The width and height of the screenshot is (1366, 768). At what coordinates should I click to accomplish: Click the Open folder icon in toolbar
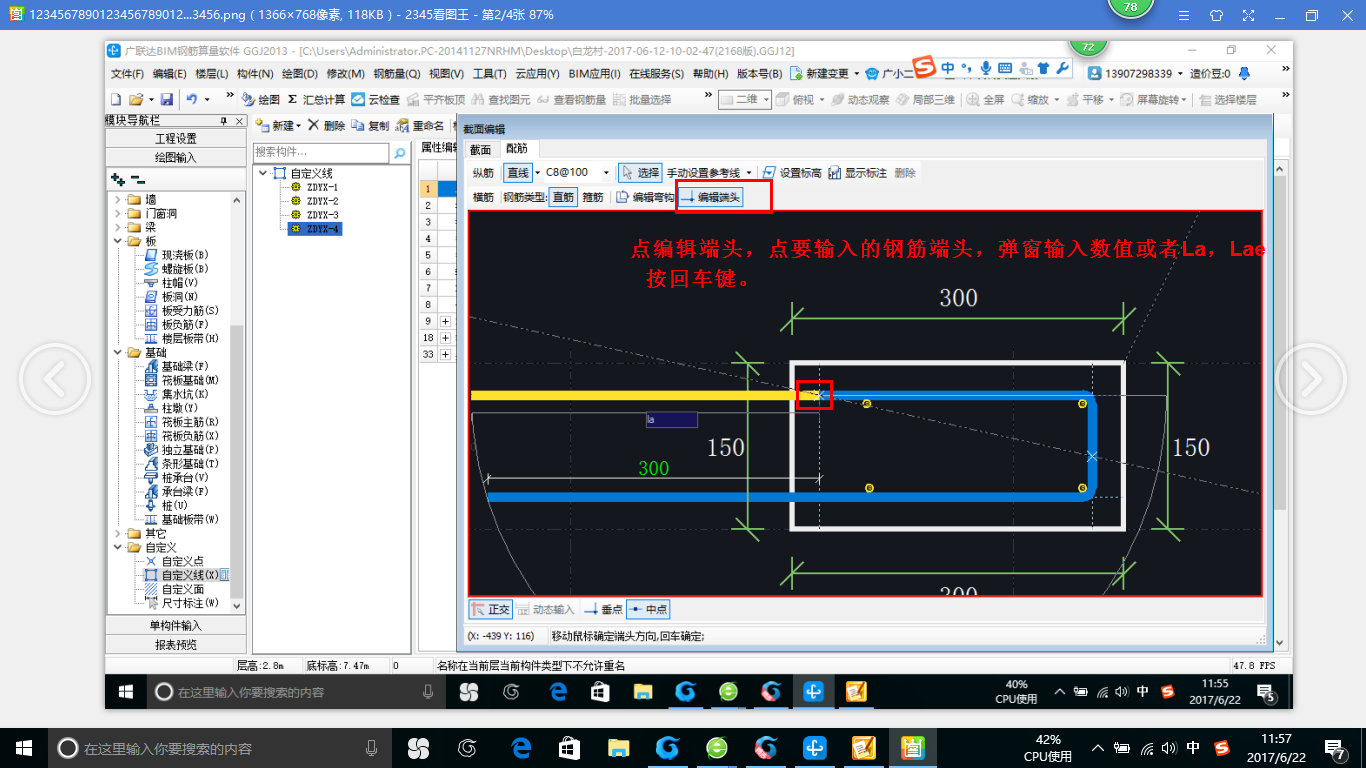click(137, 100)
